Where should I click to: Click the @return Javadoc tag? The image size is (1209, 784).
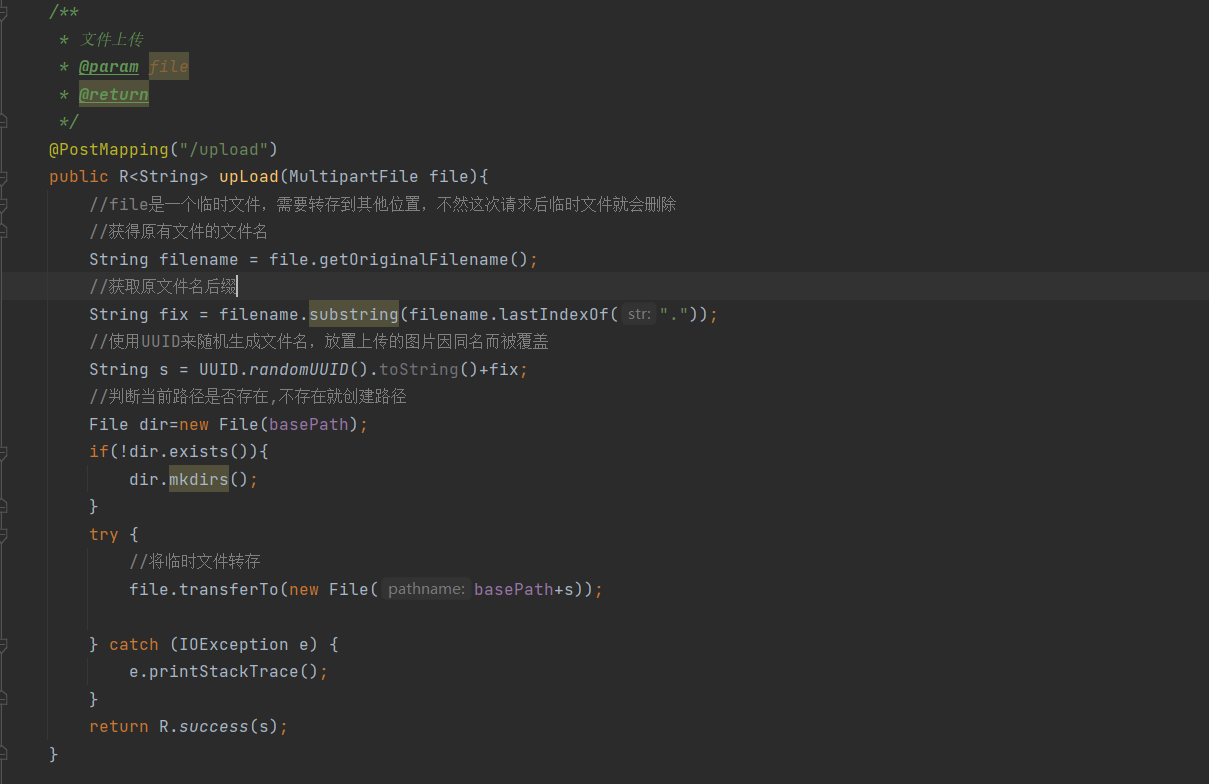pos(114,94)
